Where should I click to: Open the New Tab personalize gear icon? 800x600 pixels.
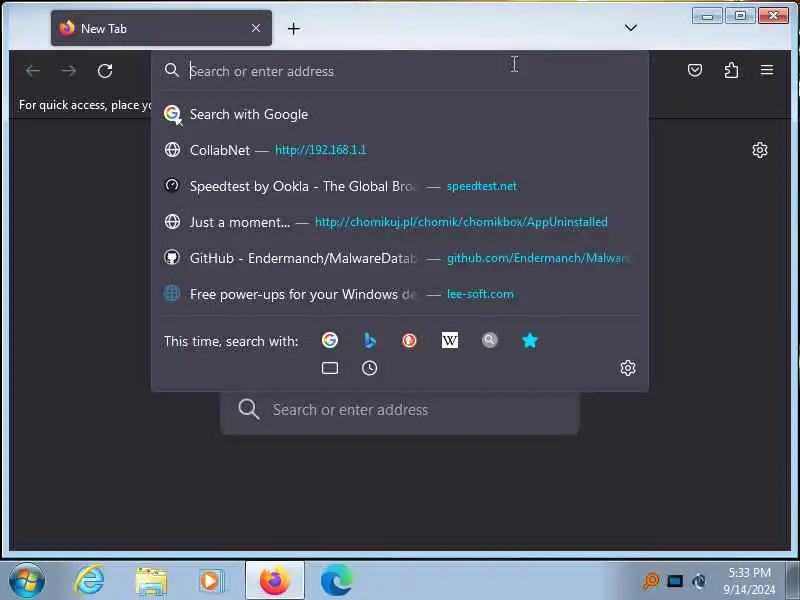(x=760, y=150)
